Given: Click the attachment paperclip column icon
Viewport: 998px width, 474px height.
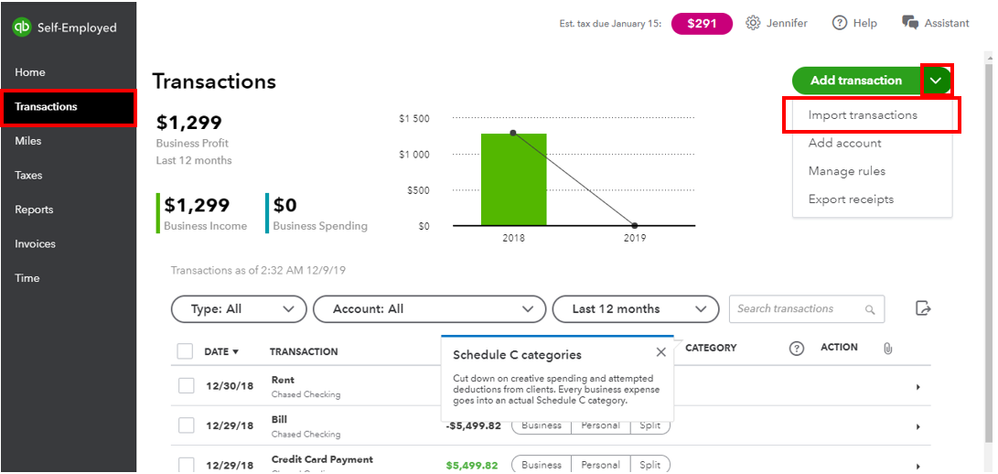Looking at the screenshot, I should pos(888,348).
